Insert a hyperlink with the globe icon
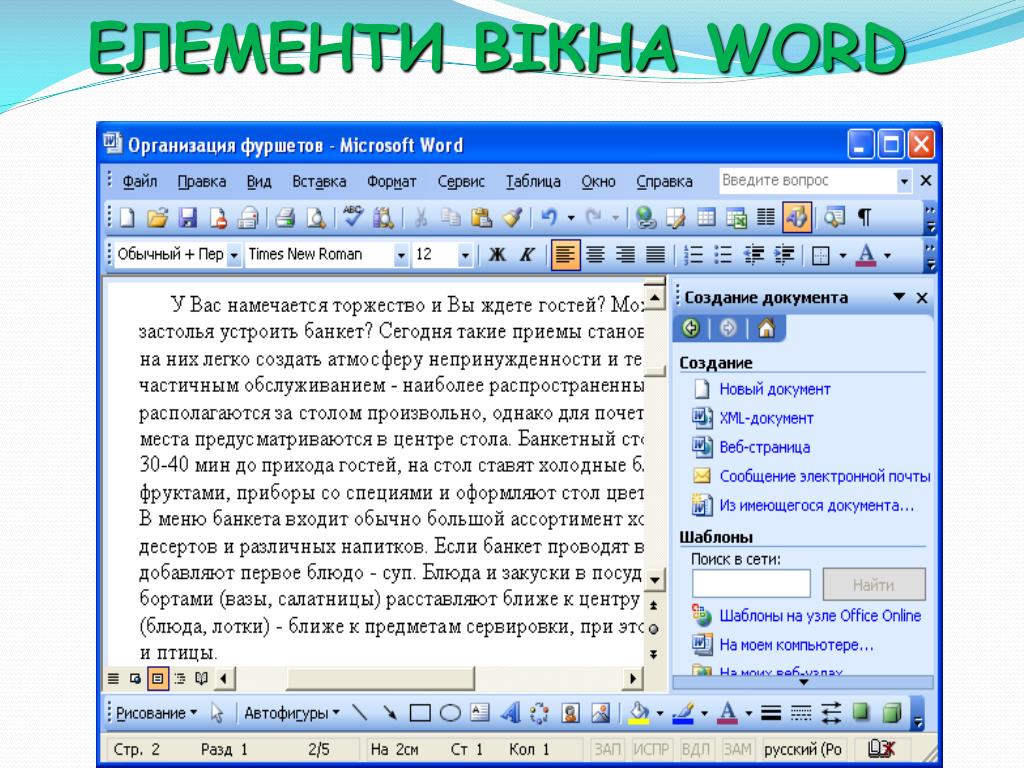 click(x=646, y=217)
